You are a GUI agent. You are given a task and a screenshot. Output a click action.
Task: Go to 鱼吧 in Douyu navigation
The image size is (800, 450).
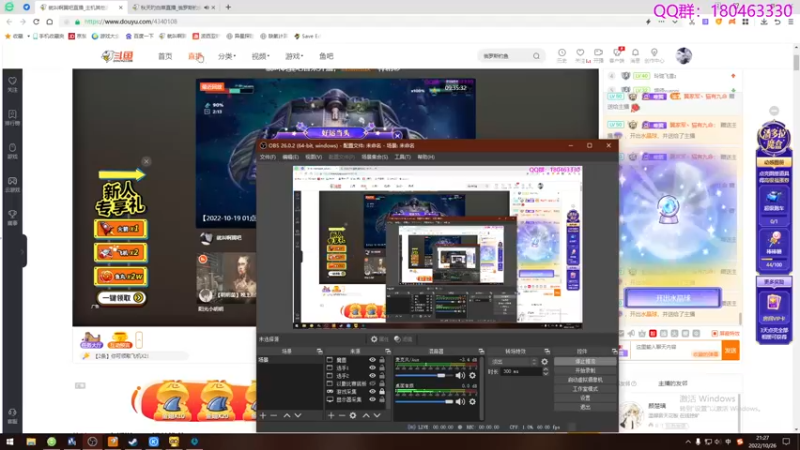tap(326, 56)
